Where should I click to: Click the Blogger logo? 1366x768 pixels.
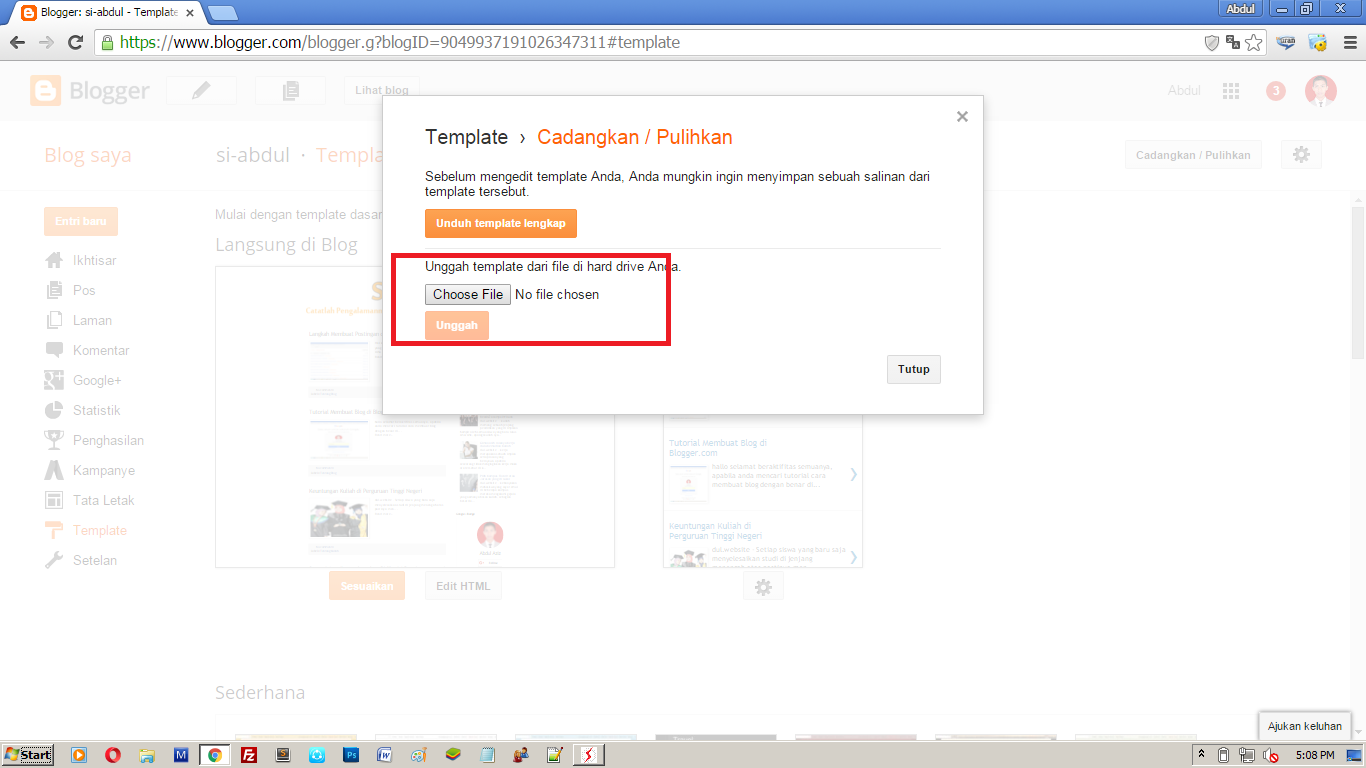click(x=90, y=91)
